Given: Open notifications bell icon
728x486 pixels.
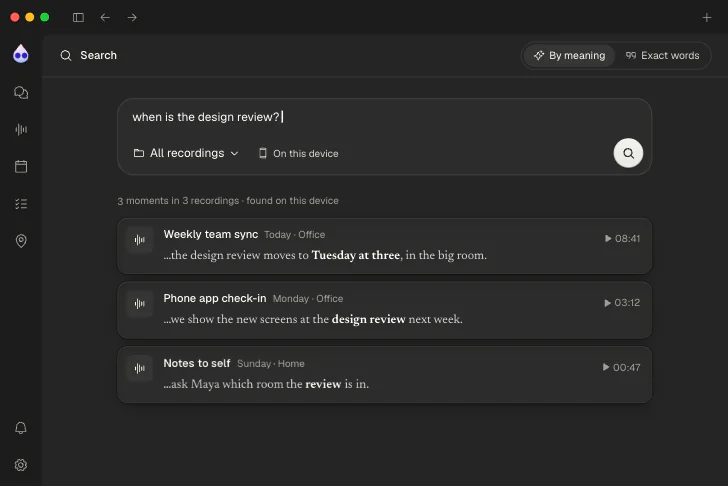Looking at the screenshot, I should (21, 428).
